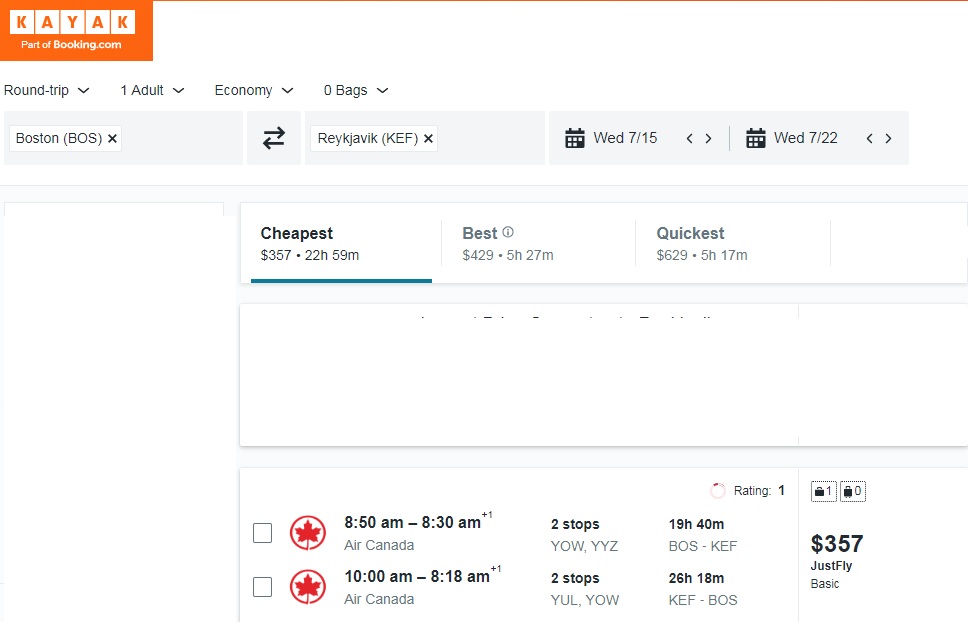Click the 19h 40m duration
This screenshot has width=968, height=622.
point(696,525)
